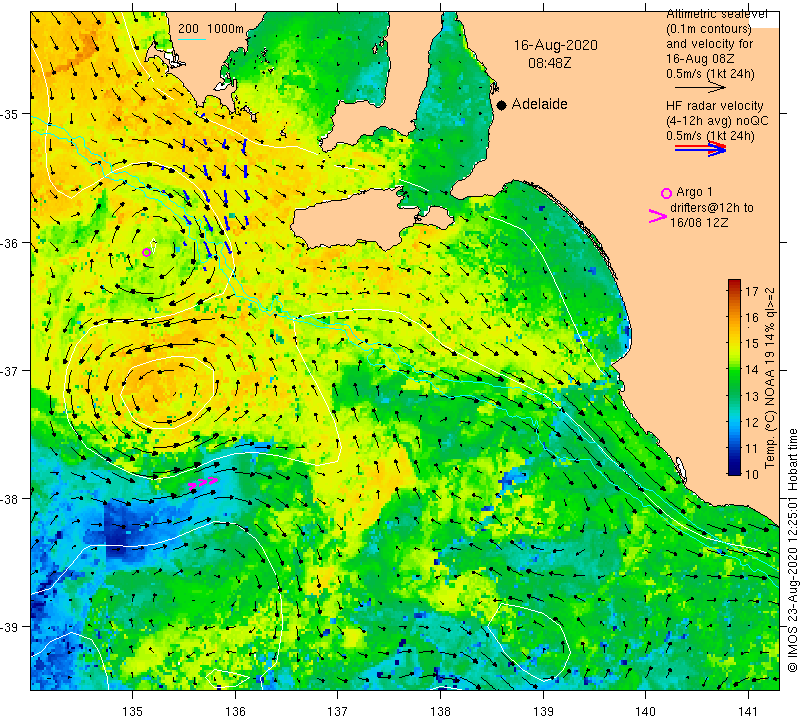Click latitude axis label -38
800x720 pixels.
point(9,499)
